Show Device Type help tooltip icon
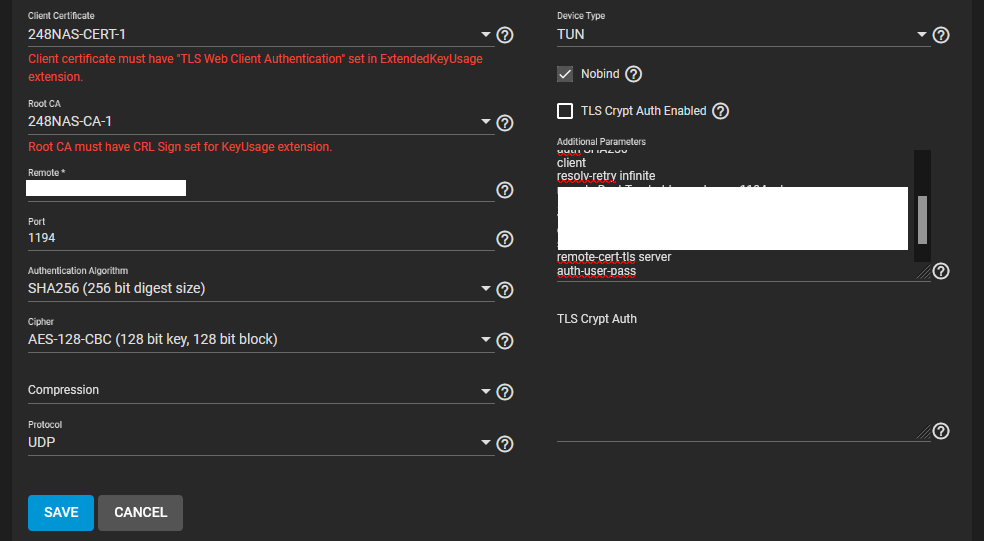The image size is (984, 541). coord(940,35)
